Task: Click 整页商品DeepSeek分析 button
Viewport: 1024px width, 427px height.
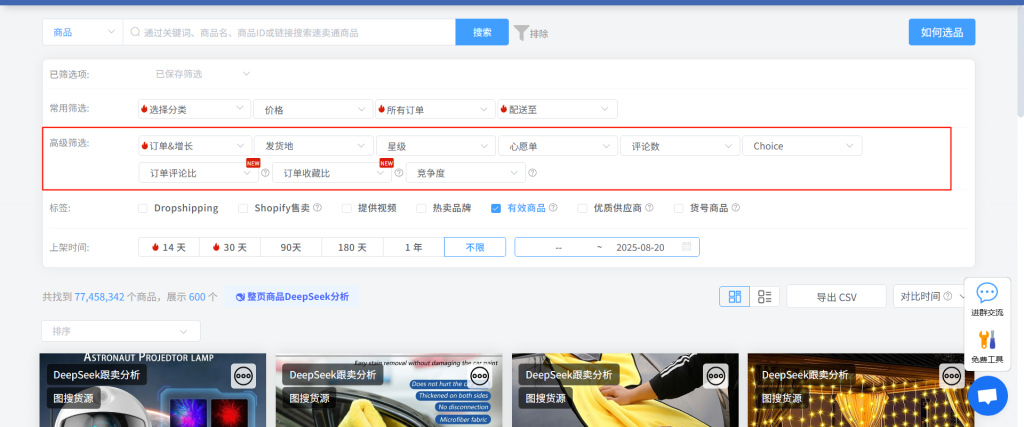Action: tap(291, 296)
